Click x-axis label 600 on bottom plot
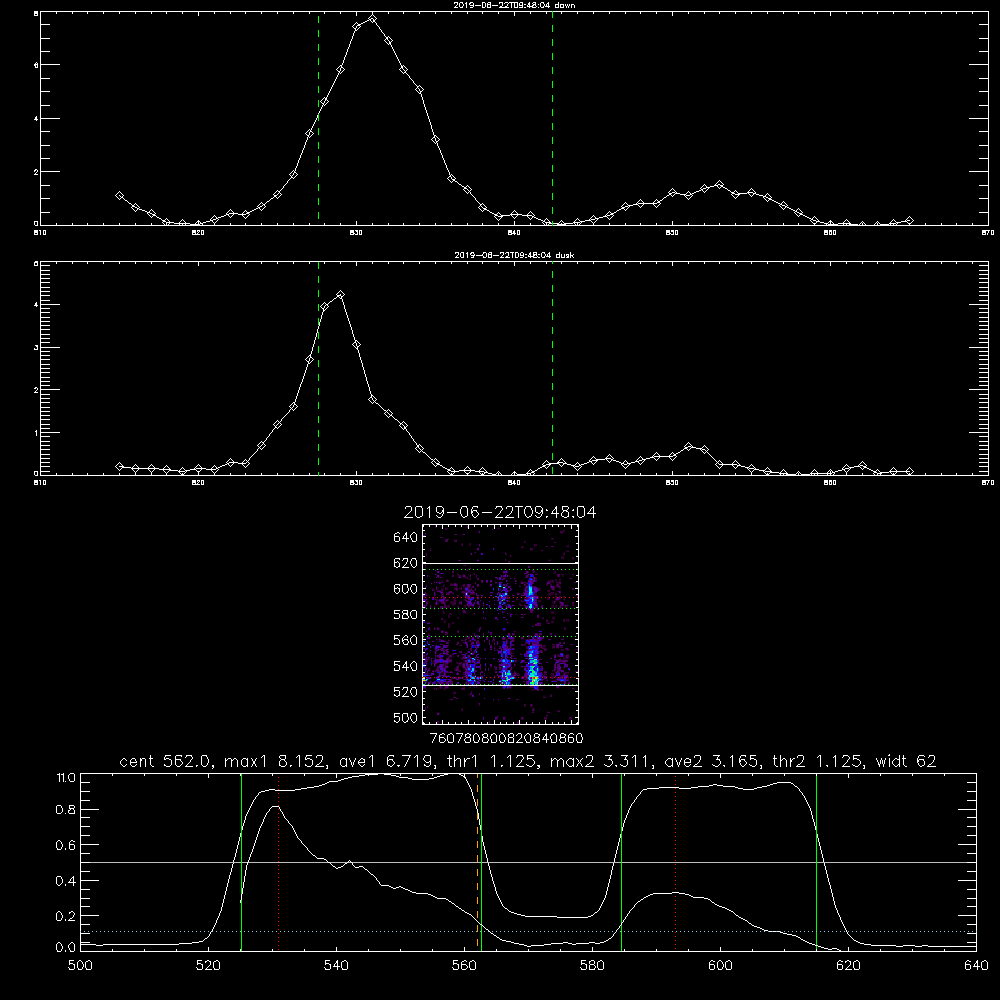Viewport: 1000px width, 1000px height. pyautogui.click(x=721, y=966)
